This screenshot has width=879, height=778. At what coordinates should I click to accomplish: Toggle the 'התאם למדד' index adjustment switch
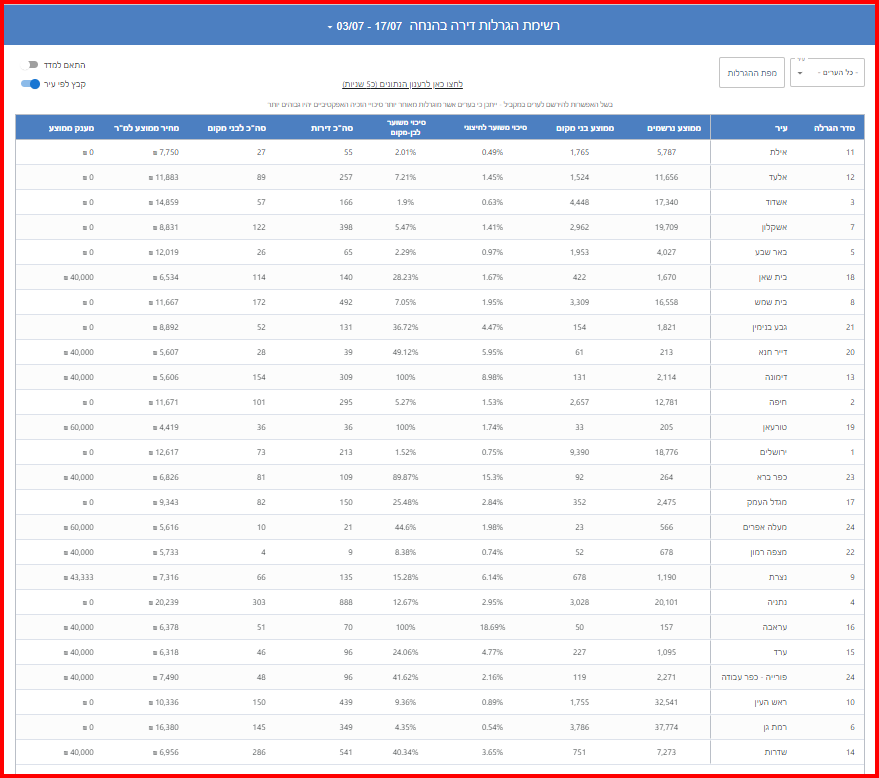(x=31, y=65)
